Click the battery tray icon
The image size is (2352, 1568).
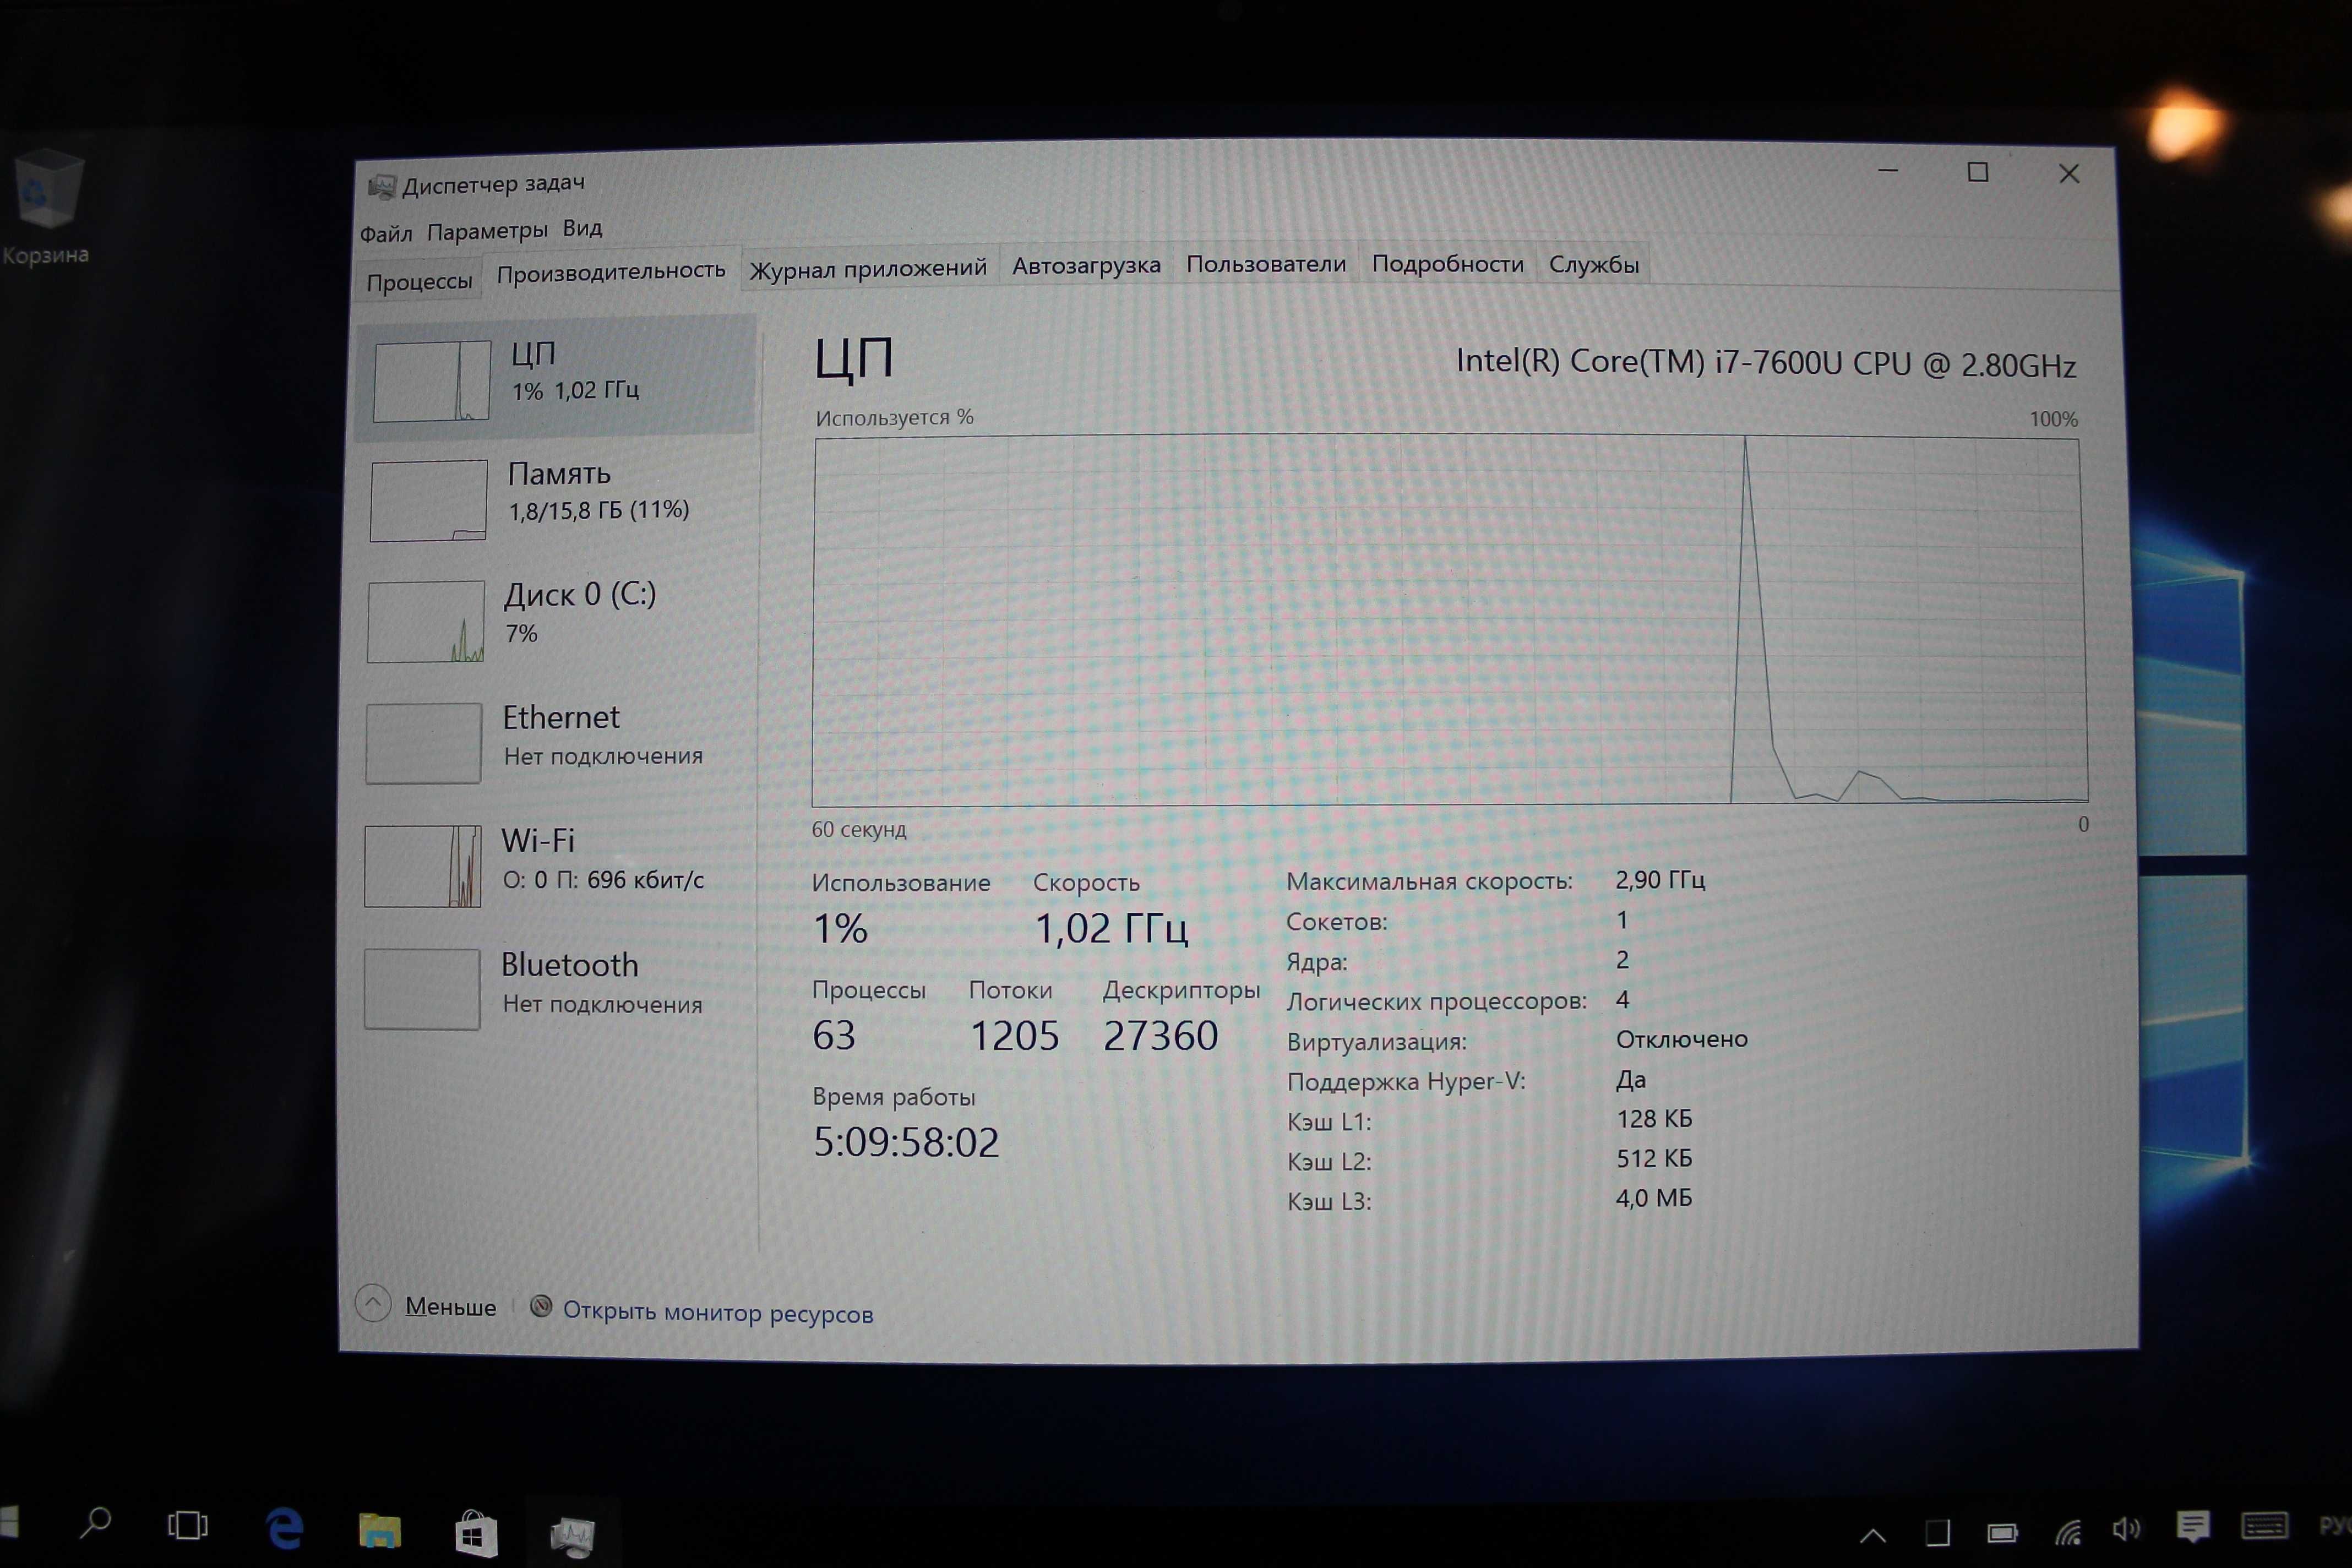(2002, 1533)
